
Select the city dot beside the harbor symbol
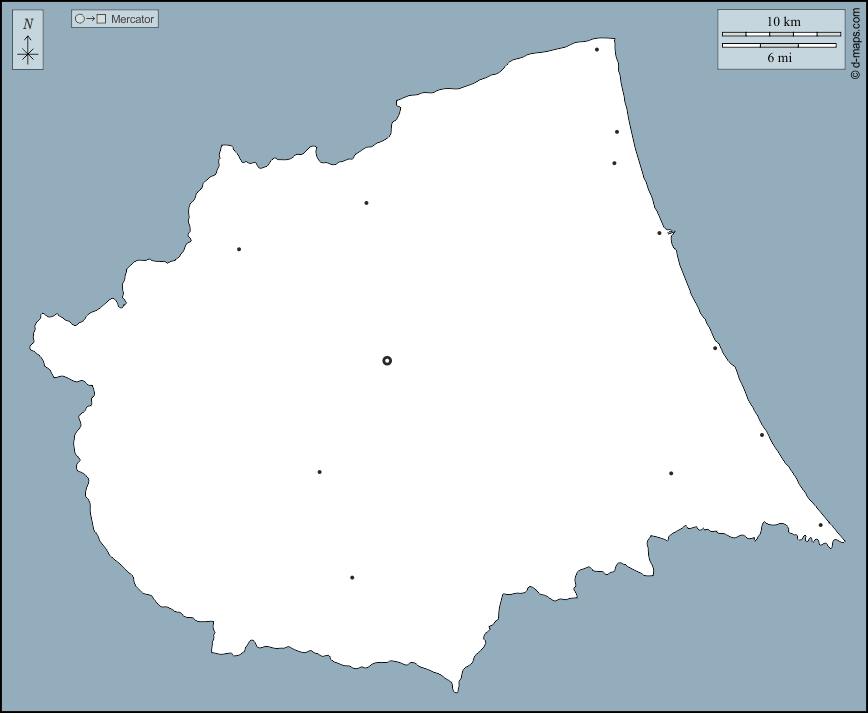pos(659,233)
